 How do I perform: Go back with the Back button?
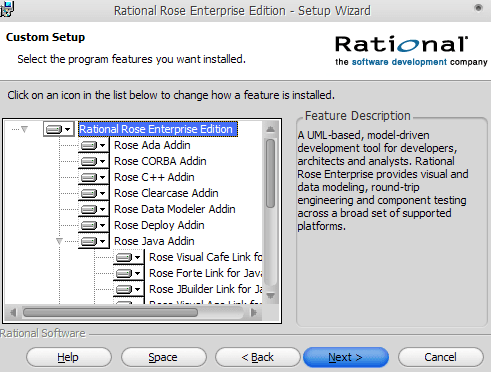point(257,357)
